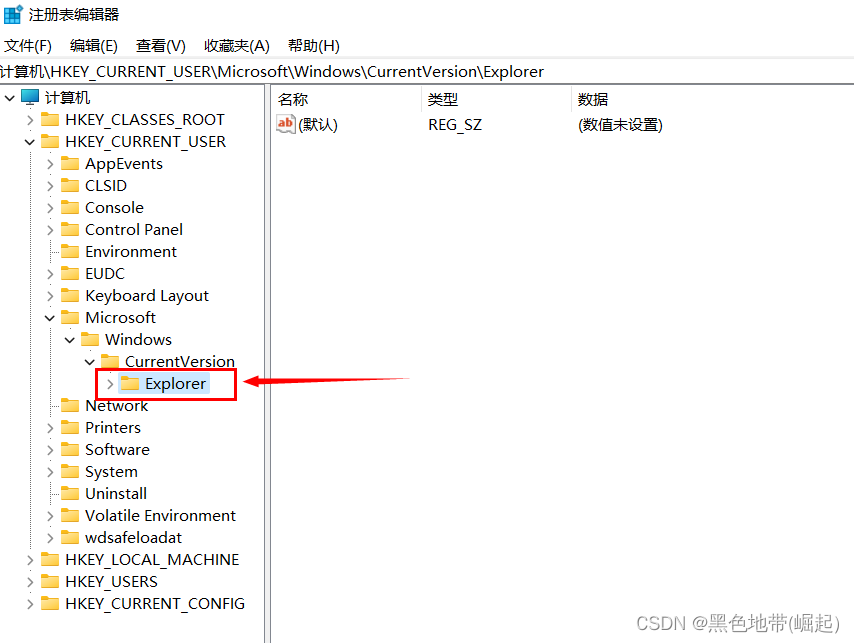Image resolution: width=854 pixels, height=643 pixels.
Task: Click the Windows folder icon
Action: click(x=90, y=340)
